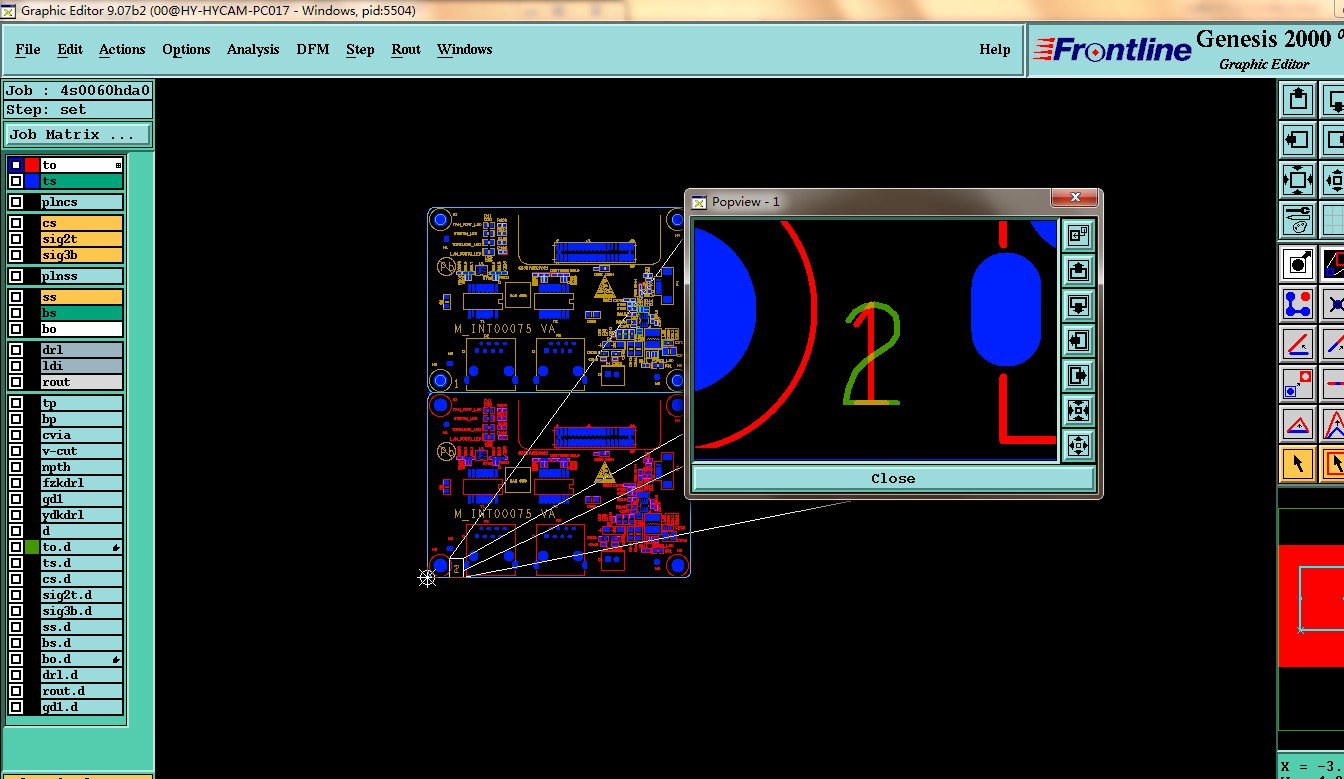Select the 'sig3b' layer row

click(x=81, y=255)
